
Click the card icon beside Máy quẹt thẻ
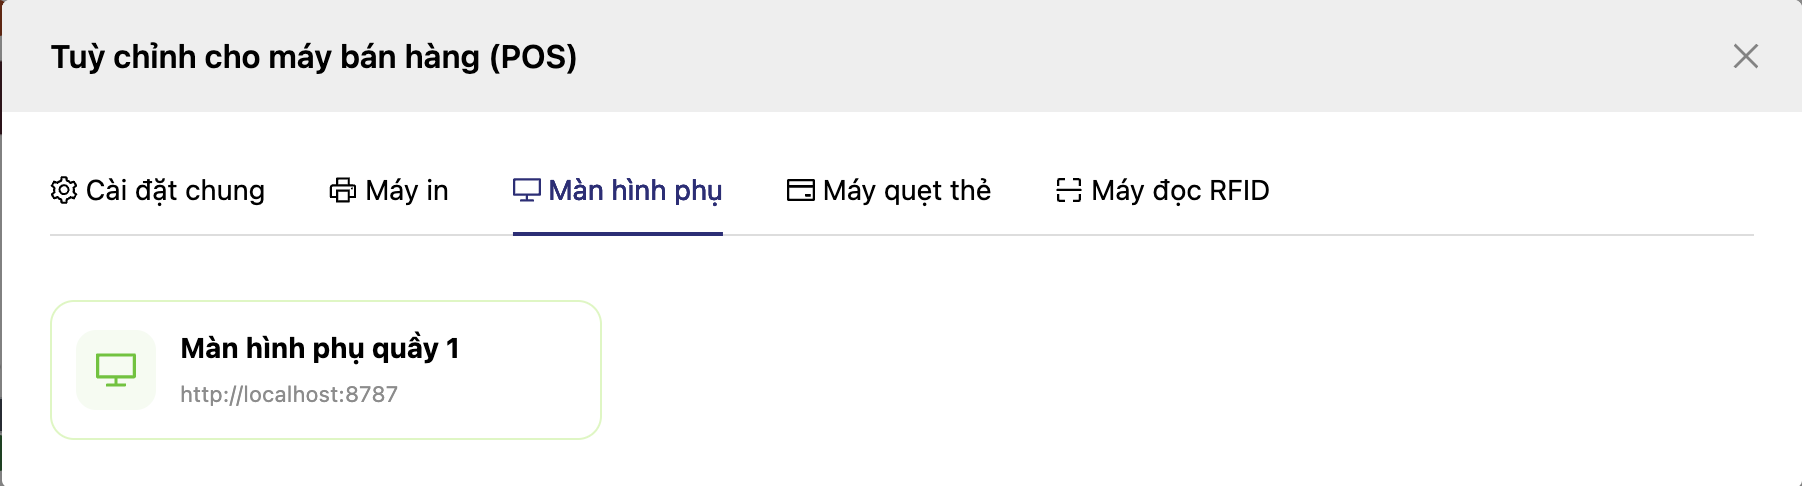[x=801, y=190]
